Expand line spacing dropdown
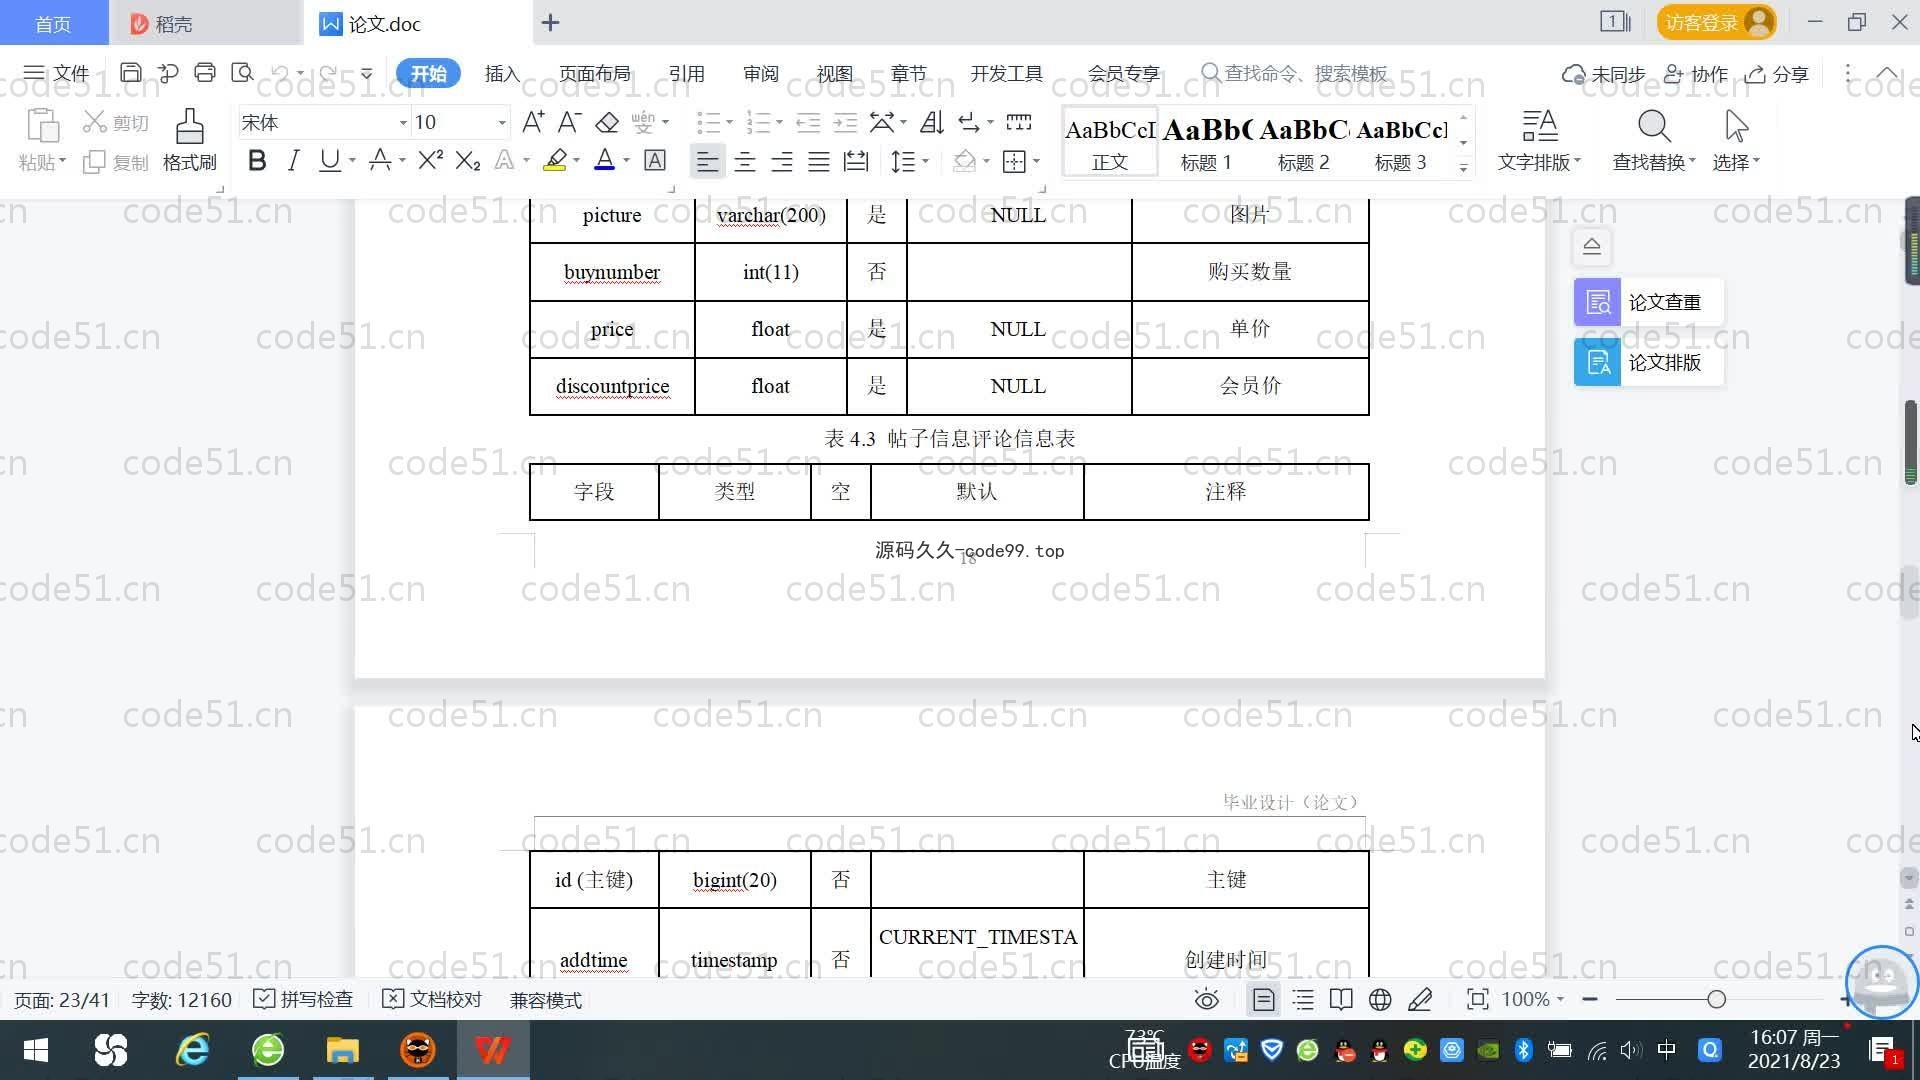This screenshot has width=1920, height=1080. 925,161
